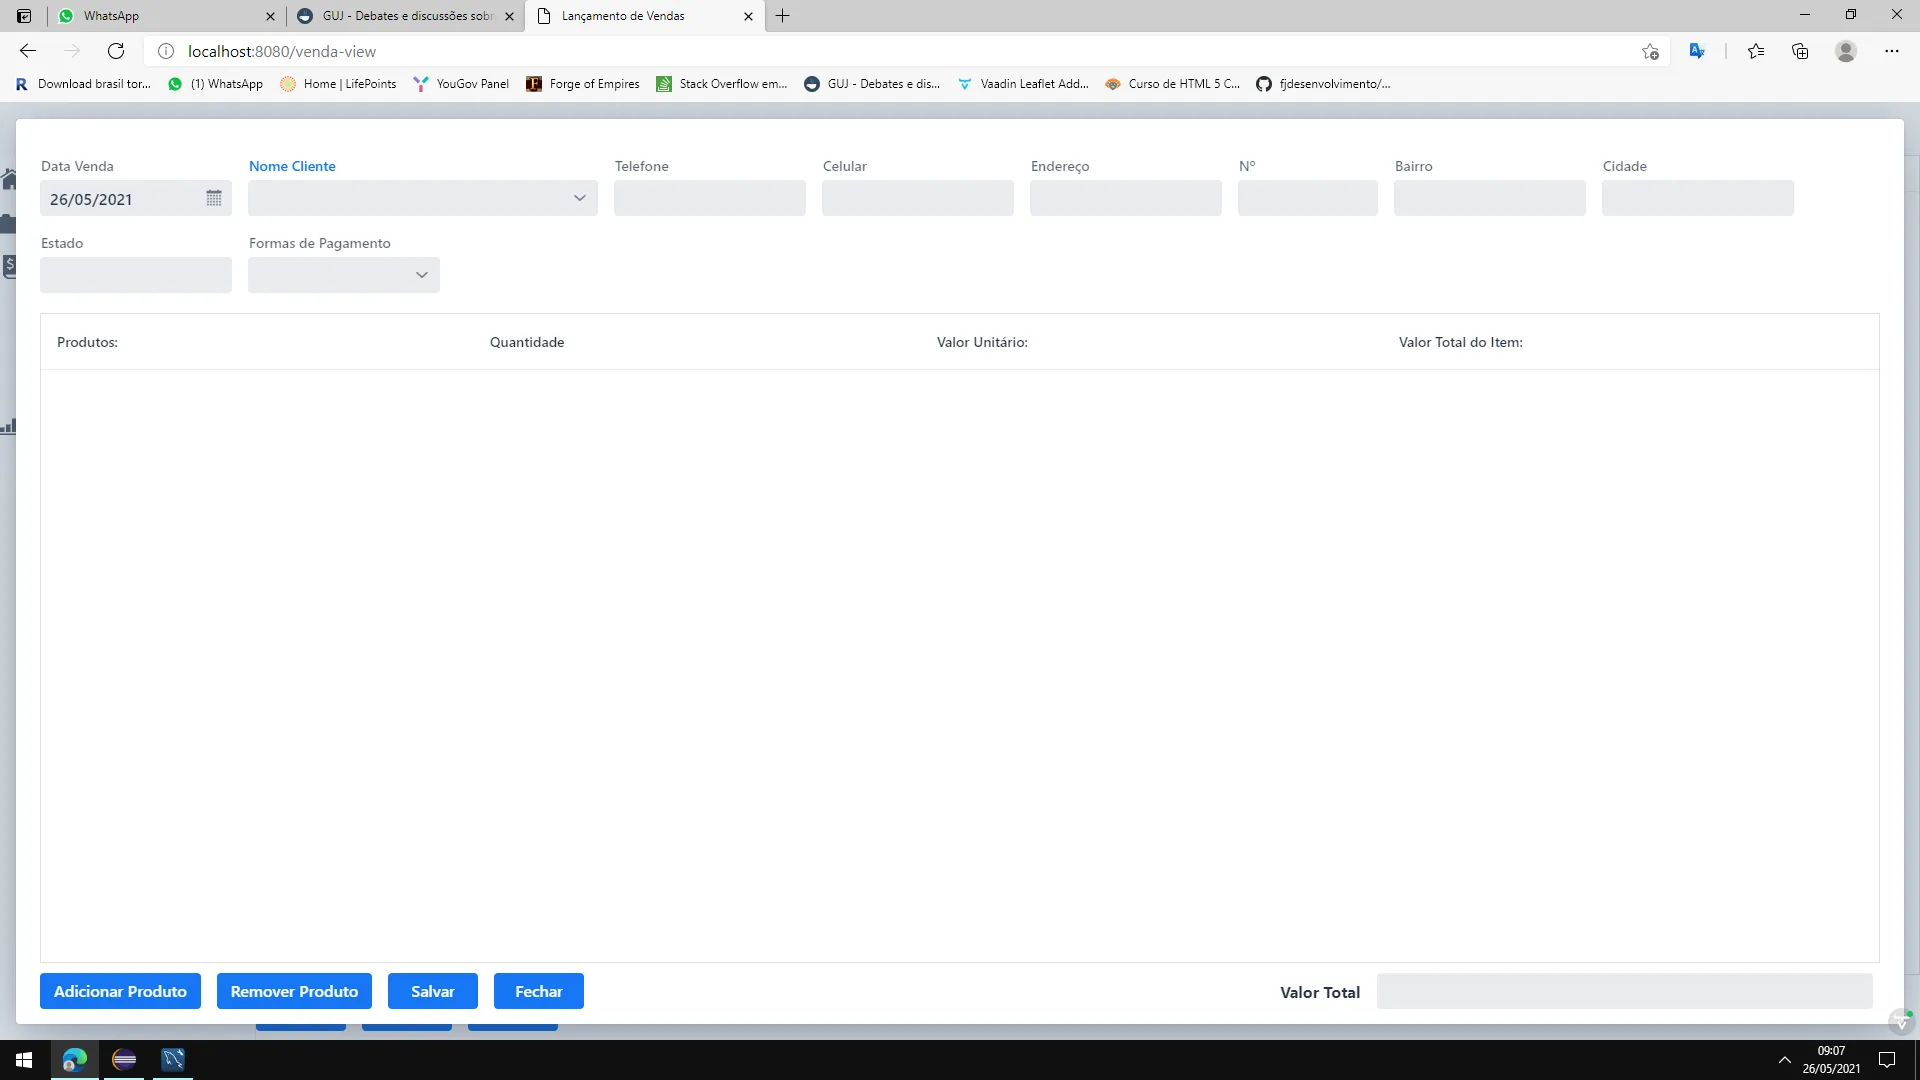Show hidden system tray icons chevron
Viewport: 1920px width, 1080px height.
[x=1784, y=1059]
